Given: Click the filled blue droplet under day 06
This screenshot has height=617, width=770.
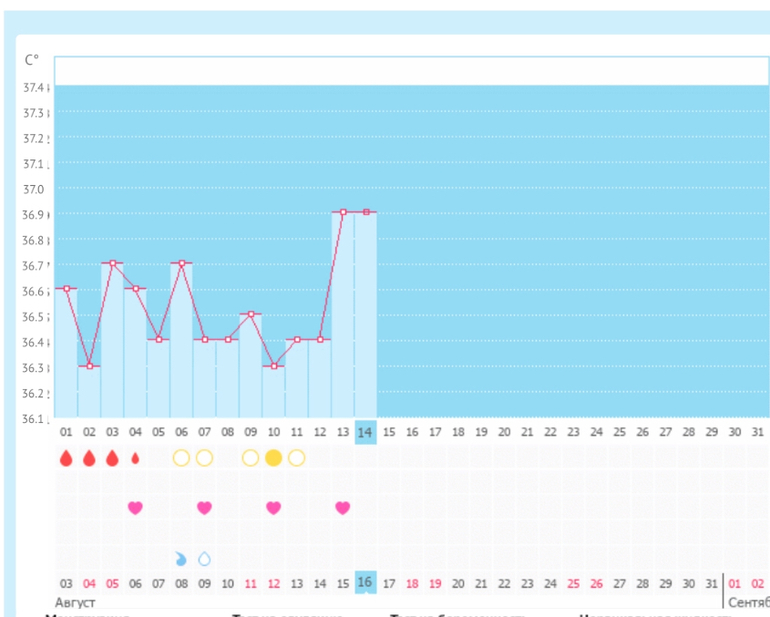Looking at the screenshot, I should (181, 558).
